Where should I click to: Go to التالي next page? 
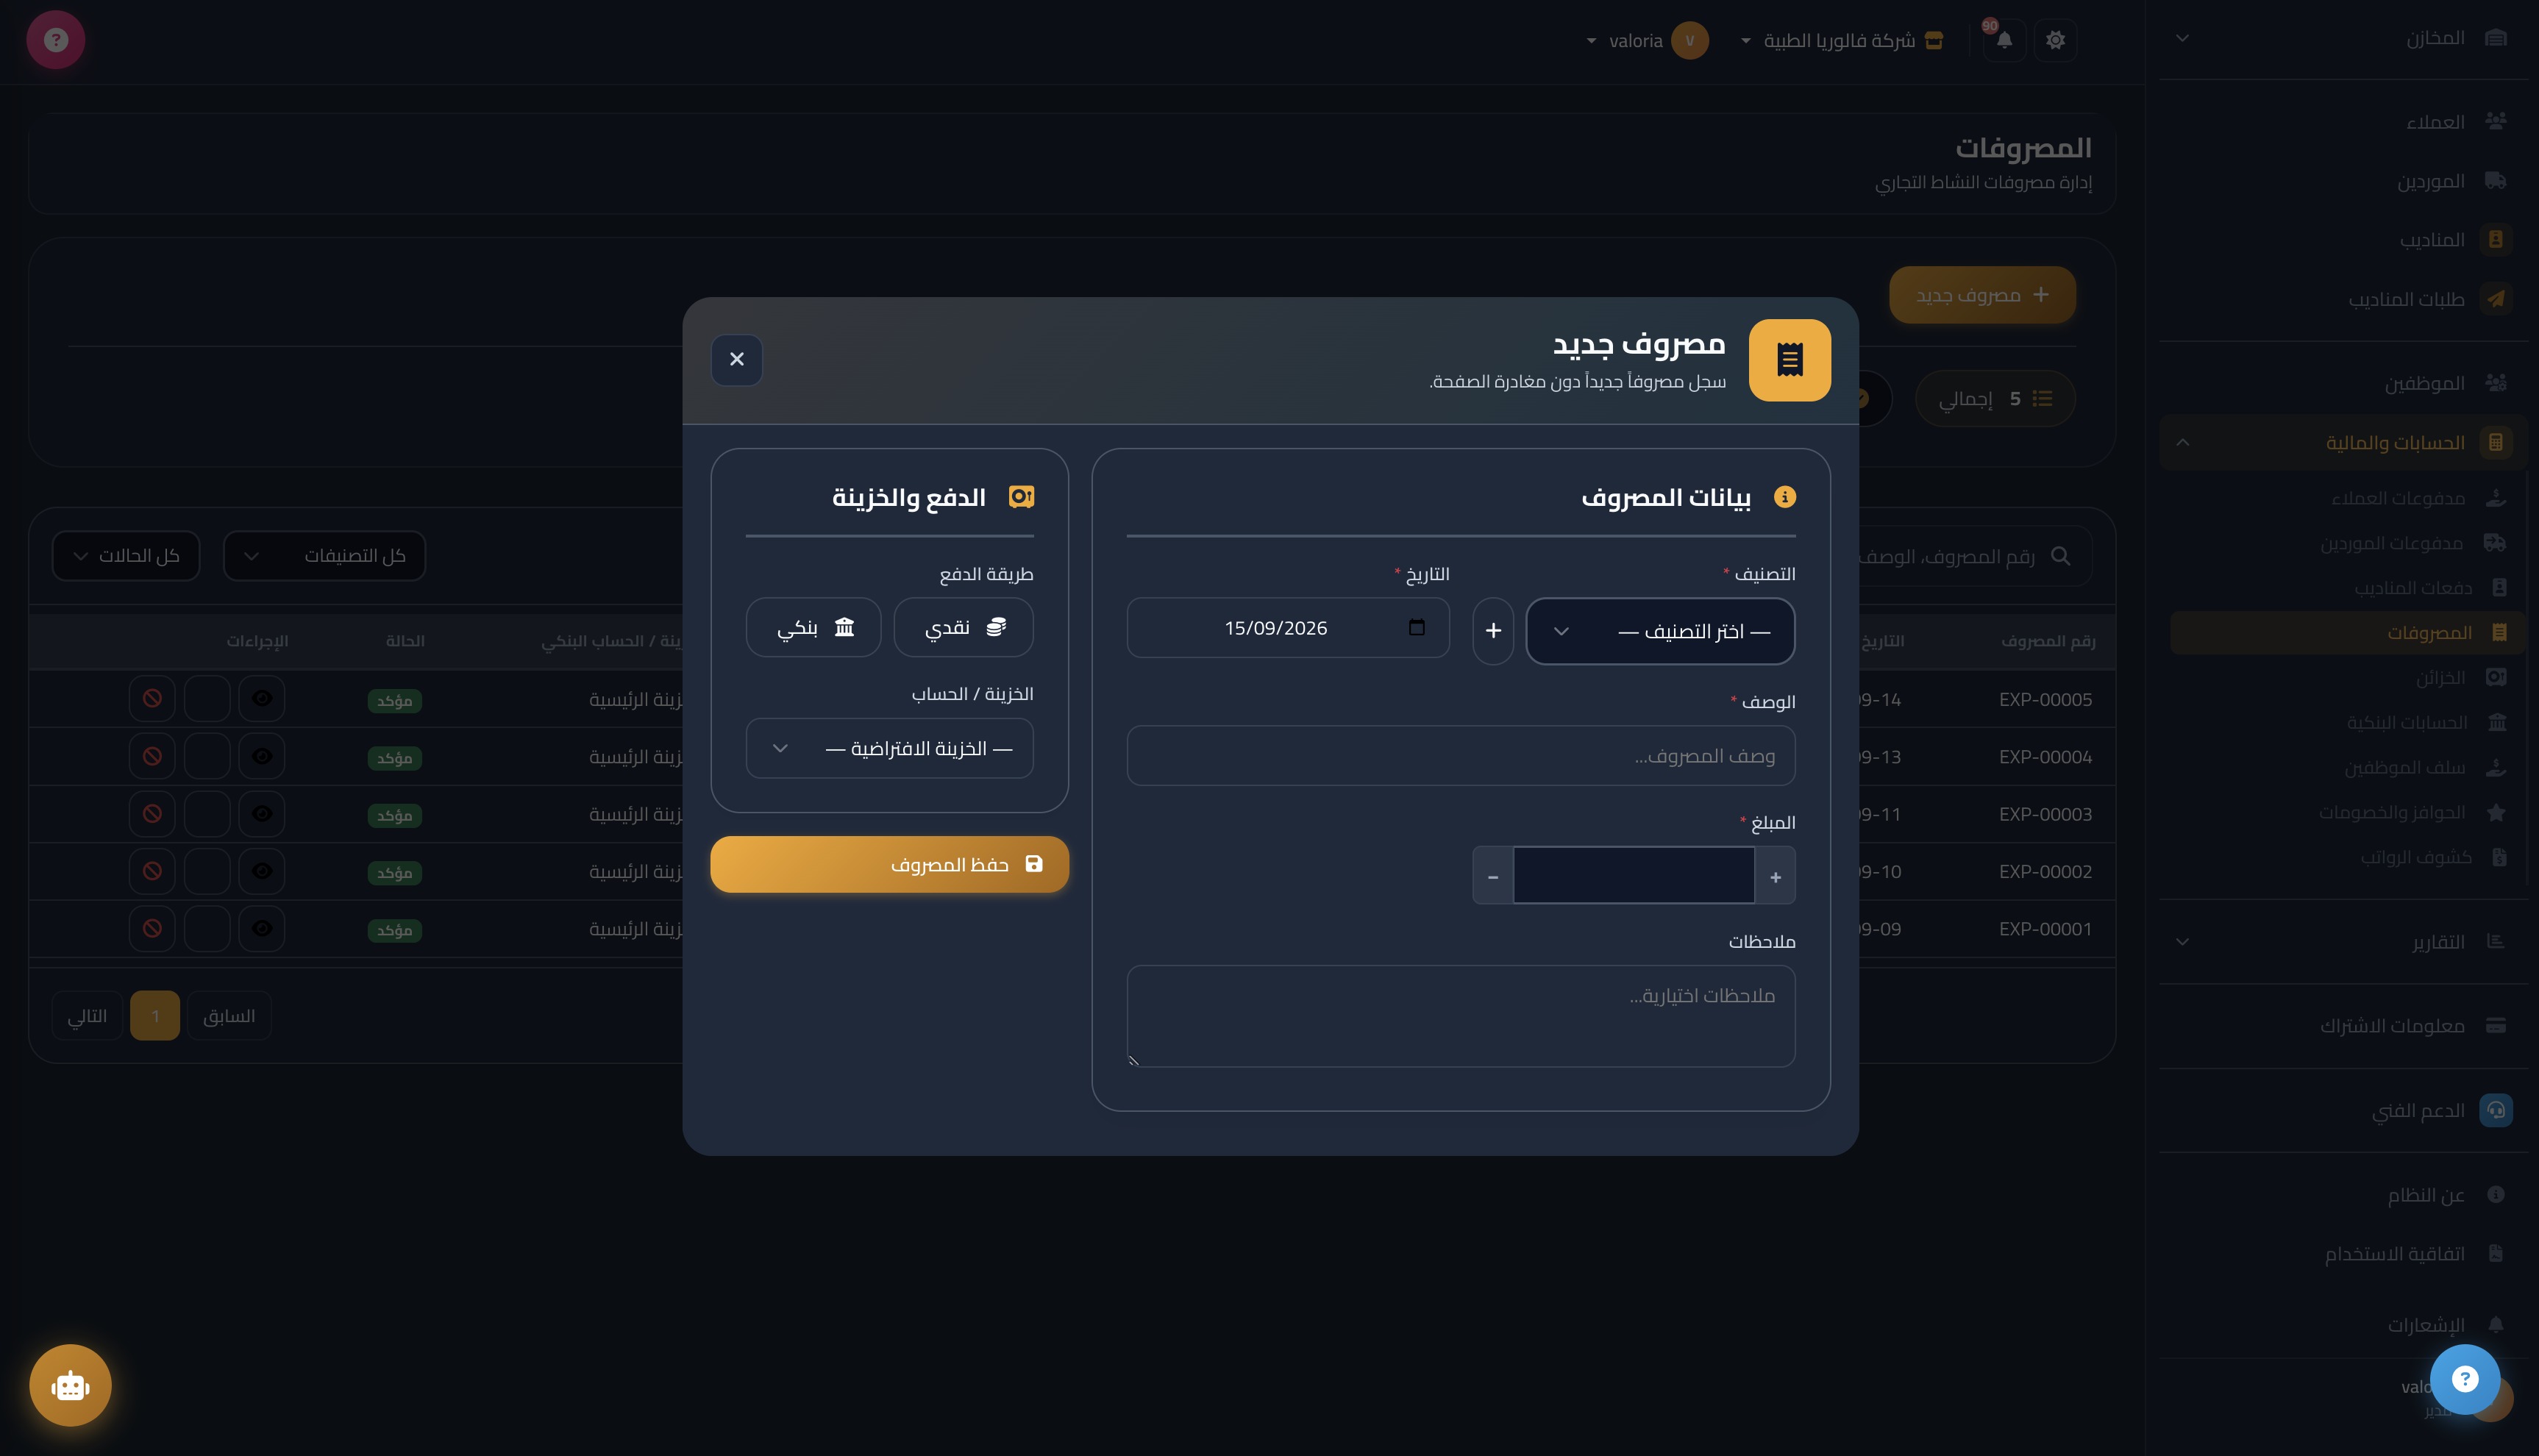[x=87, y=1016]
